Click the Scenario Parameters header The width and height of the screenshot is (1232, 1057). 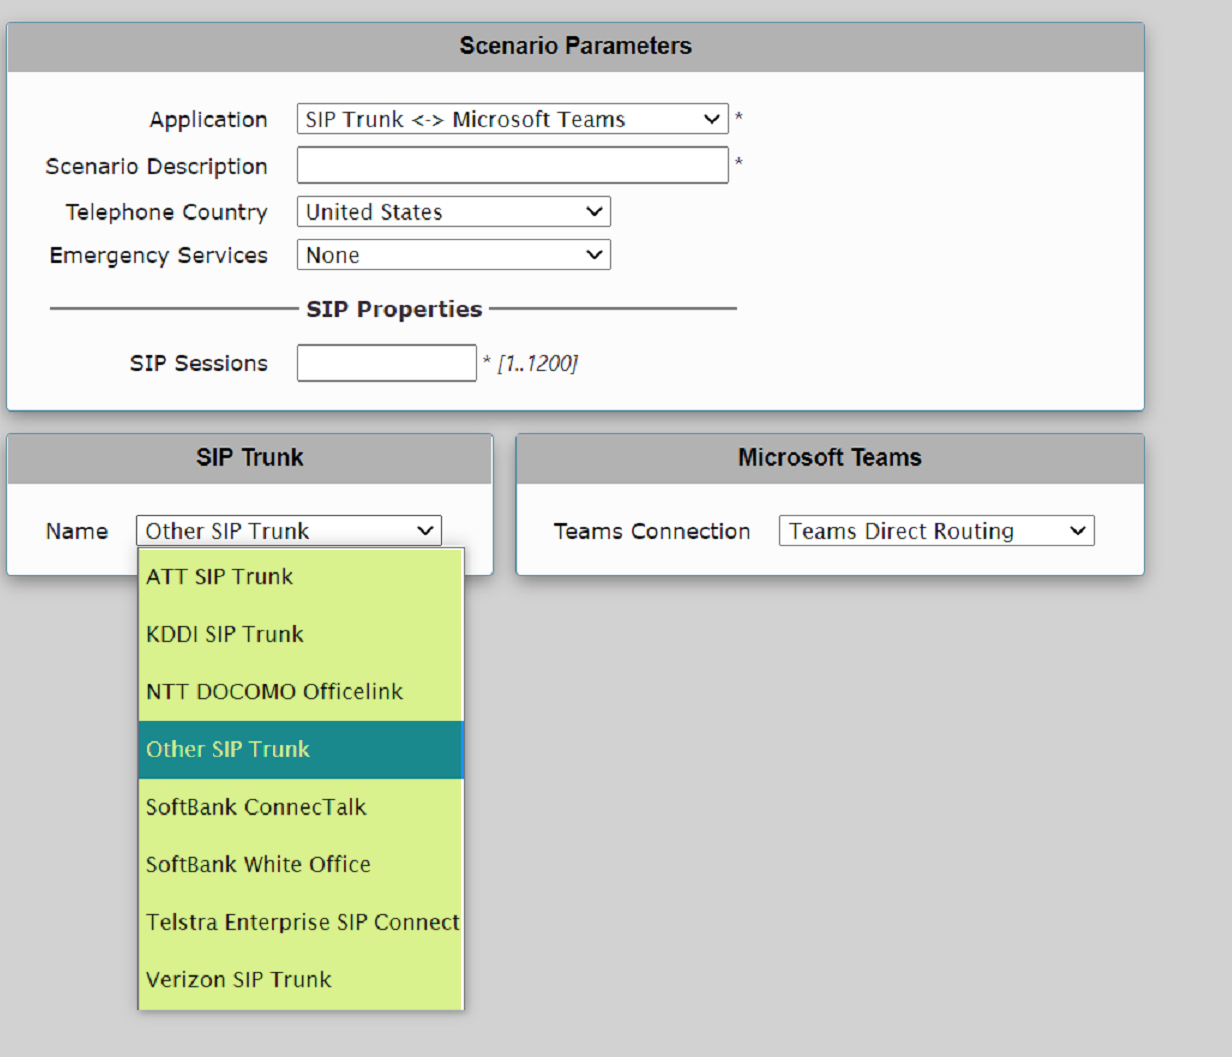click(x=575, y=46)
